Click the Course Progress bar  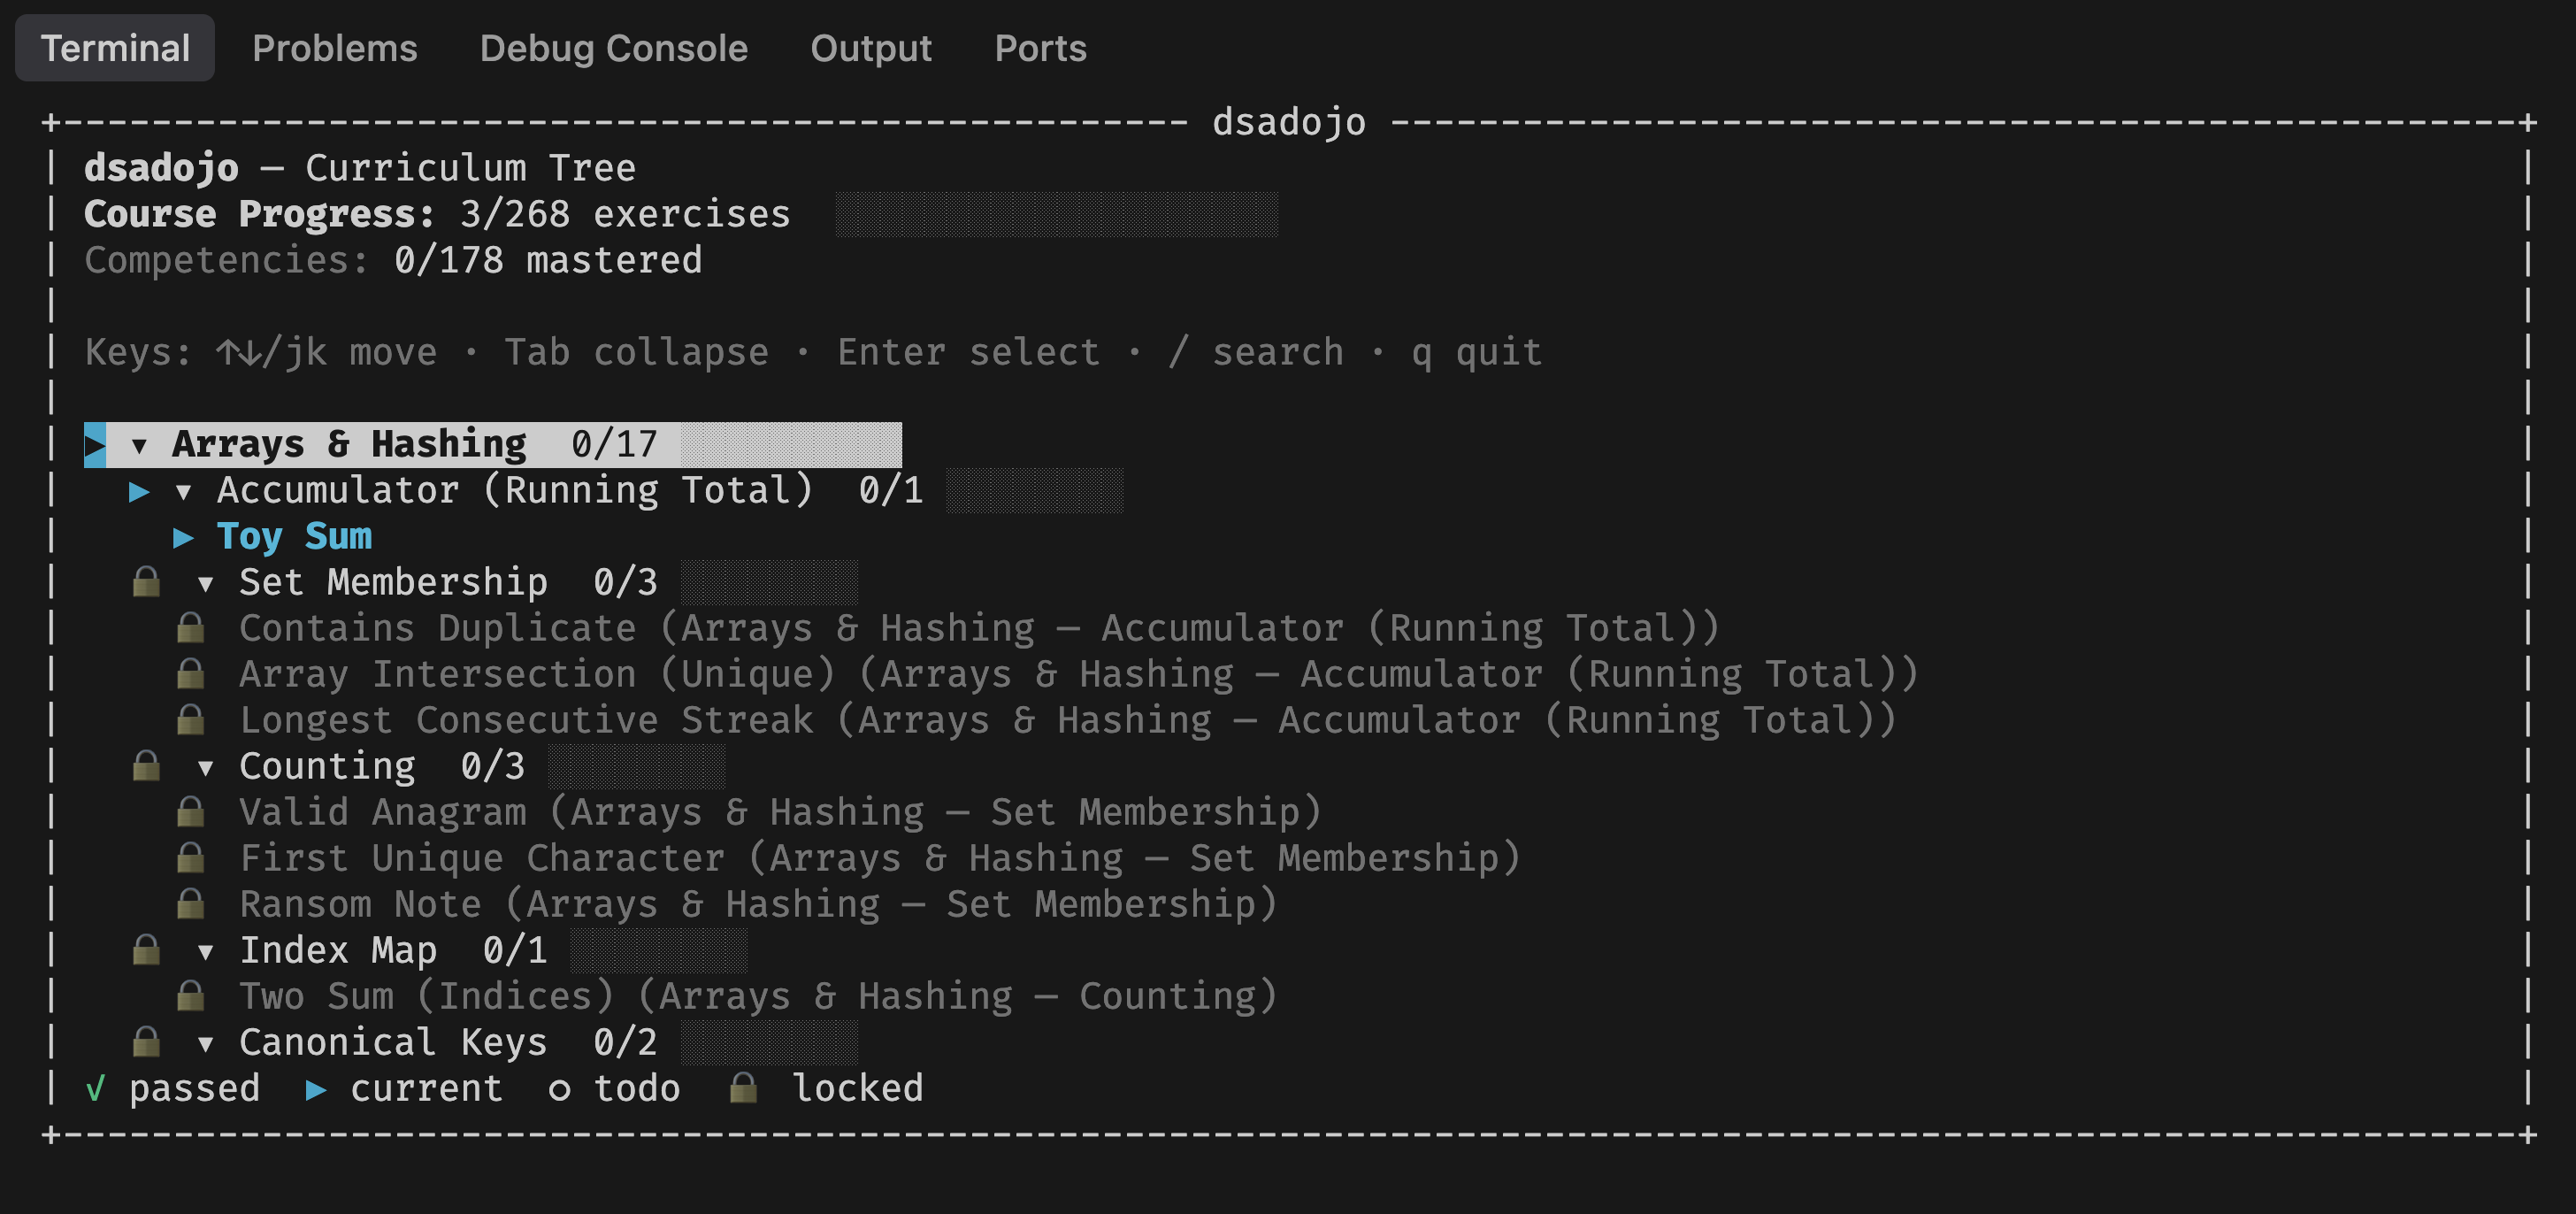click(1056, 214)
